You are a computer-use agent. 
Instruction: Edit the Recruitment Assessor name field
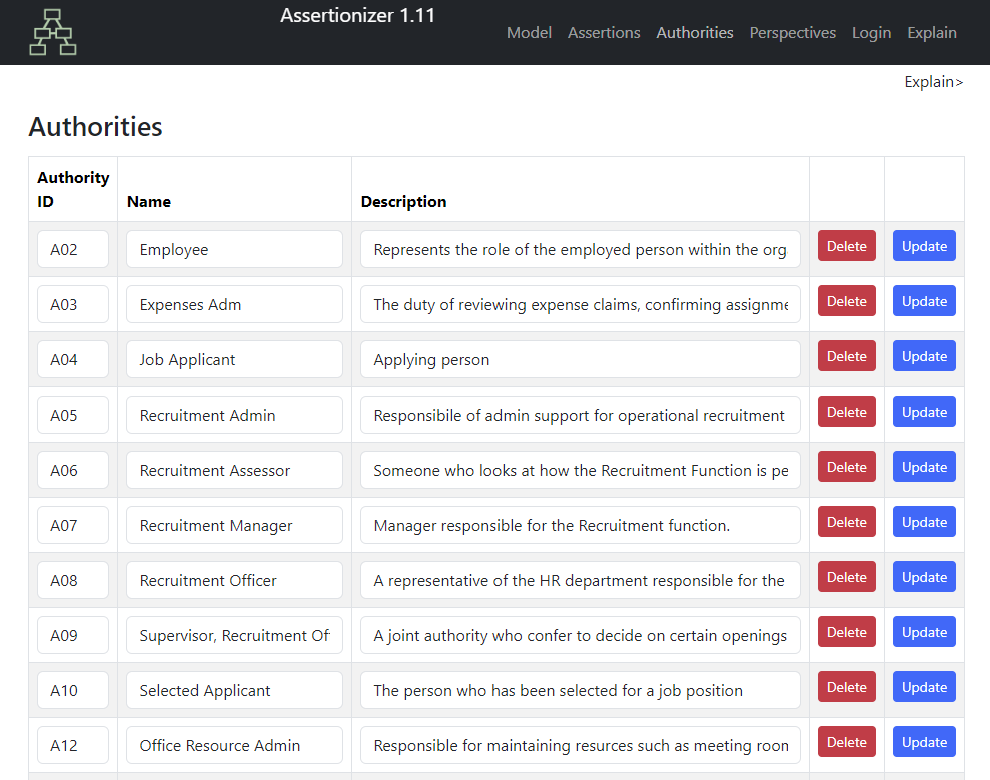point(234,470)
